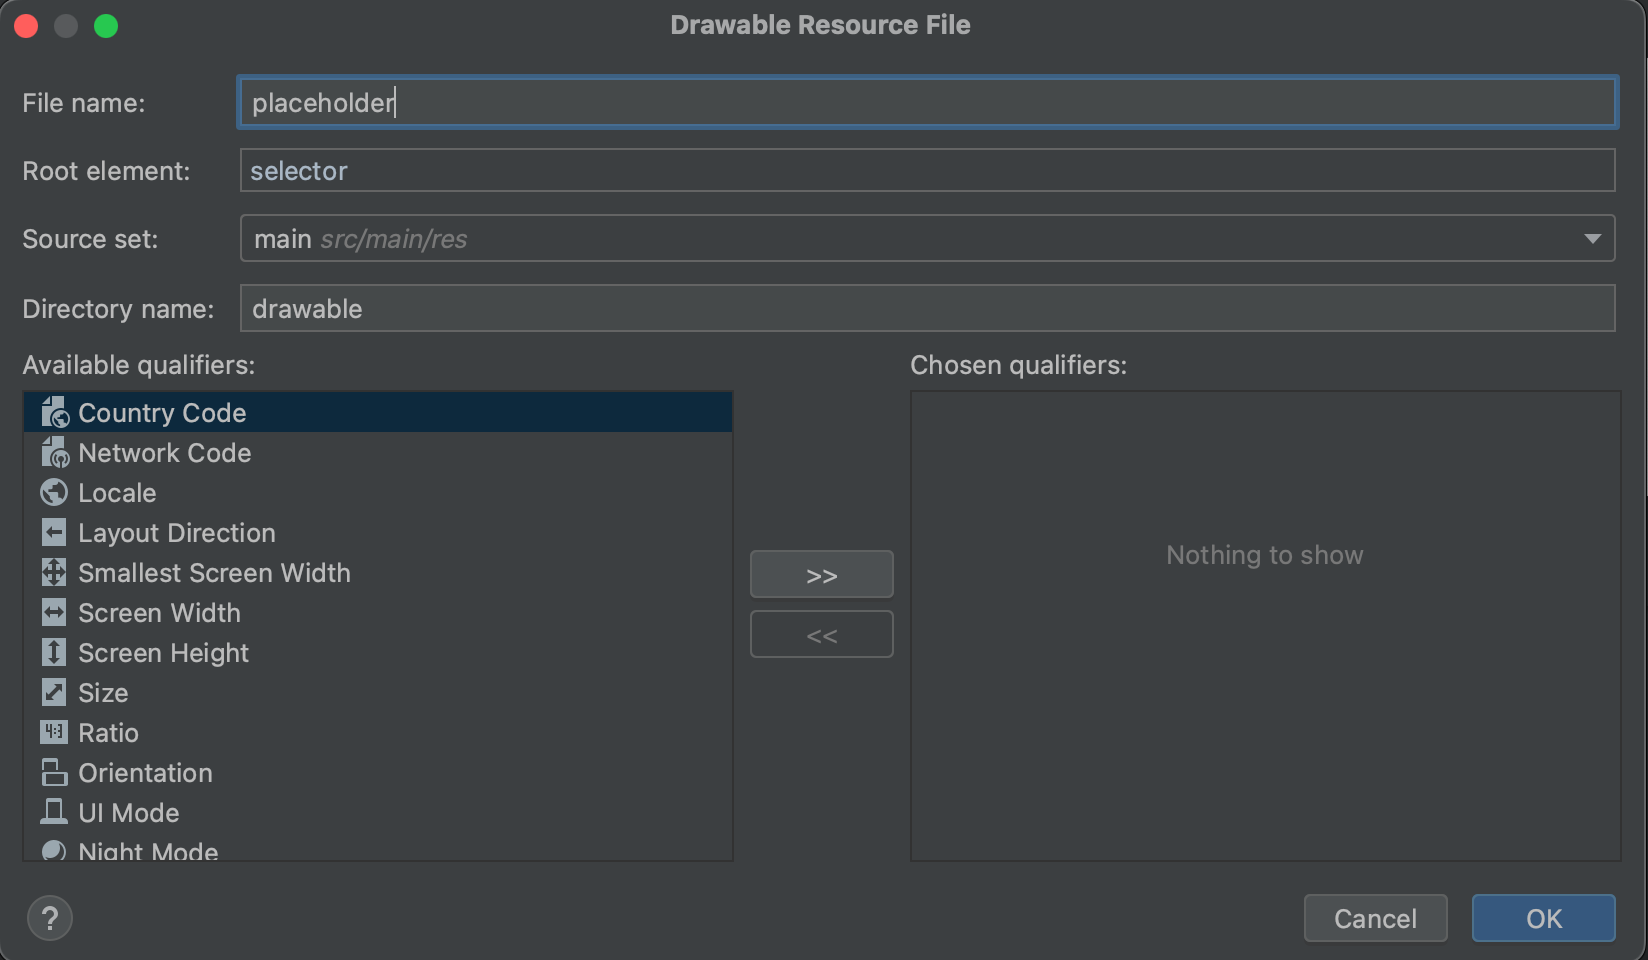Click the Screen Height icon

tap(54, 652)
